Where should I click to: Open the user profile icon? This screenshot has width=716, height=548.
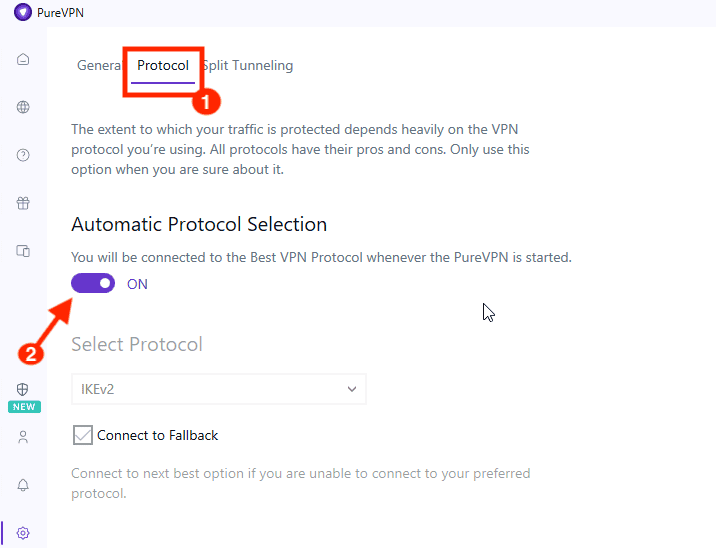[x=23, y=437]
